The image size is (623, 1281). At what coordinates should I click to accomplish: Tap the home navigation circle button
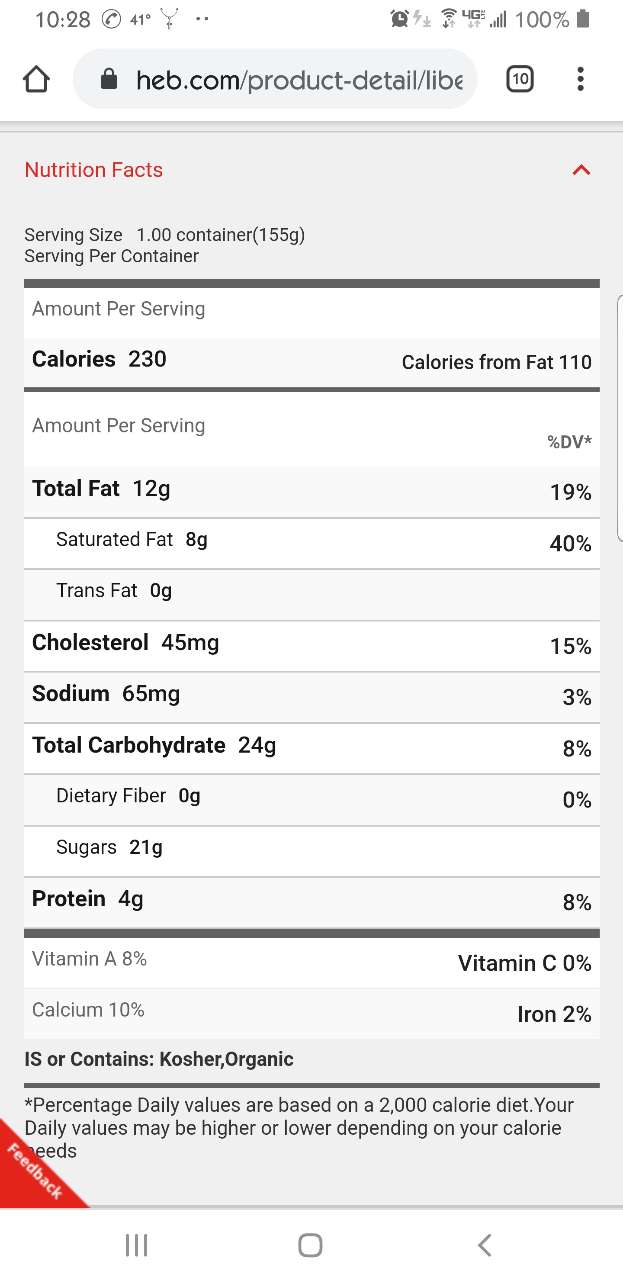(310, 1245)
